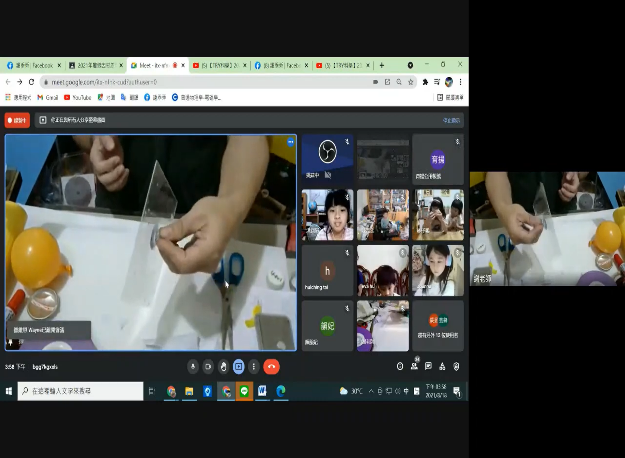Select the purple avatar participant tile
Image resolution: width=625 pixels, height=458 pixels.
(x=438, y=159)
